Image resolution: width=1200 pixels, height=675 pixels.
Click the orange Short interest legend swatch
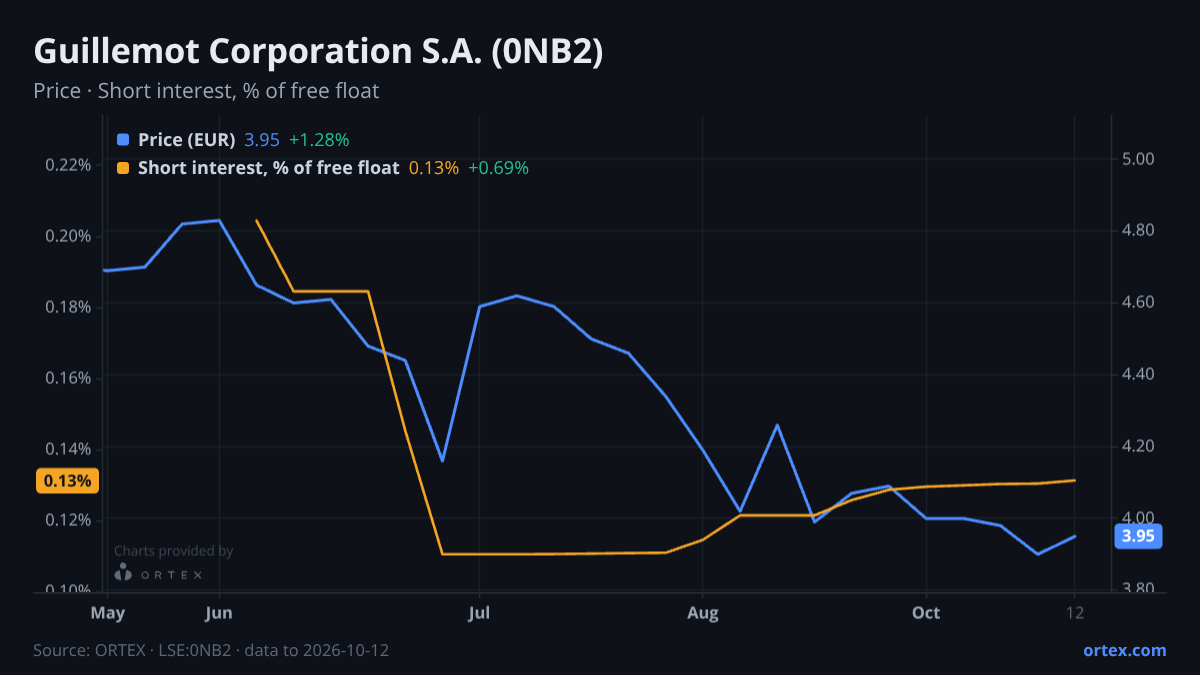tap(123, 168)
